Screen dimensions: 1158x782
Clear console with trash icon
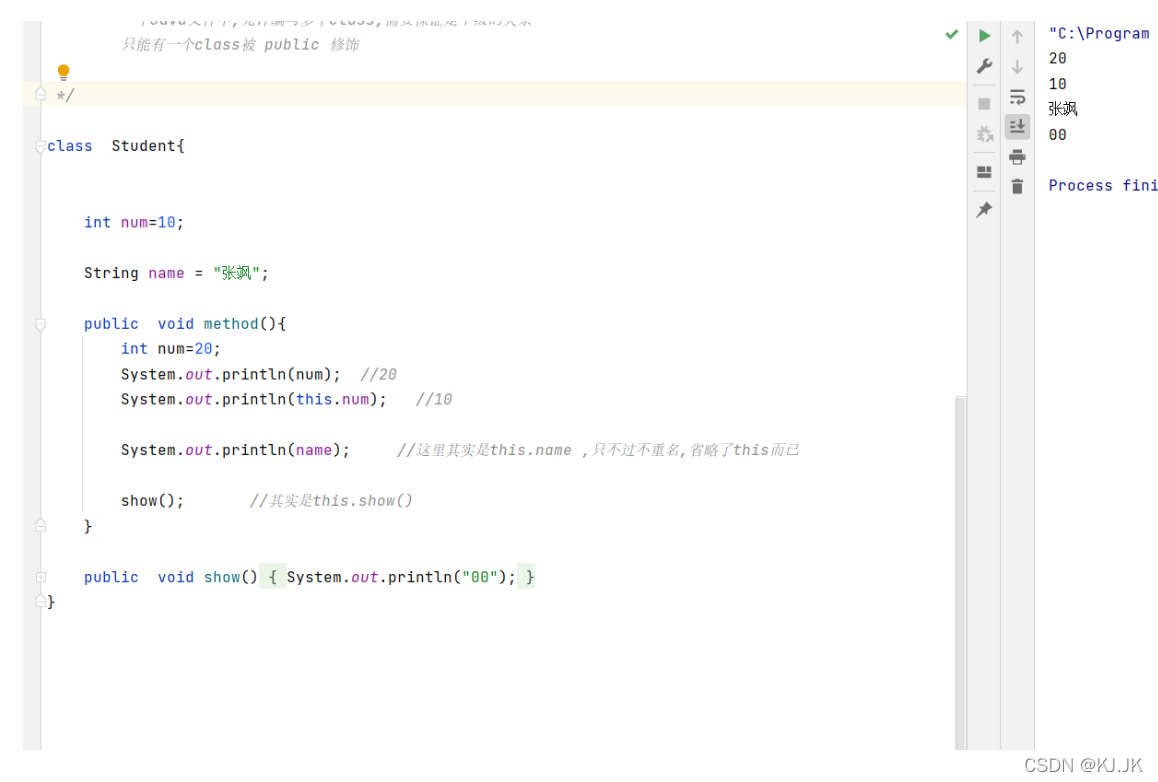pos(1018,187)
